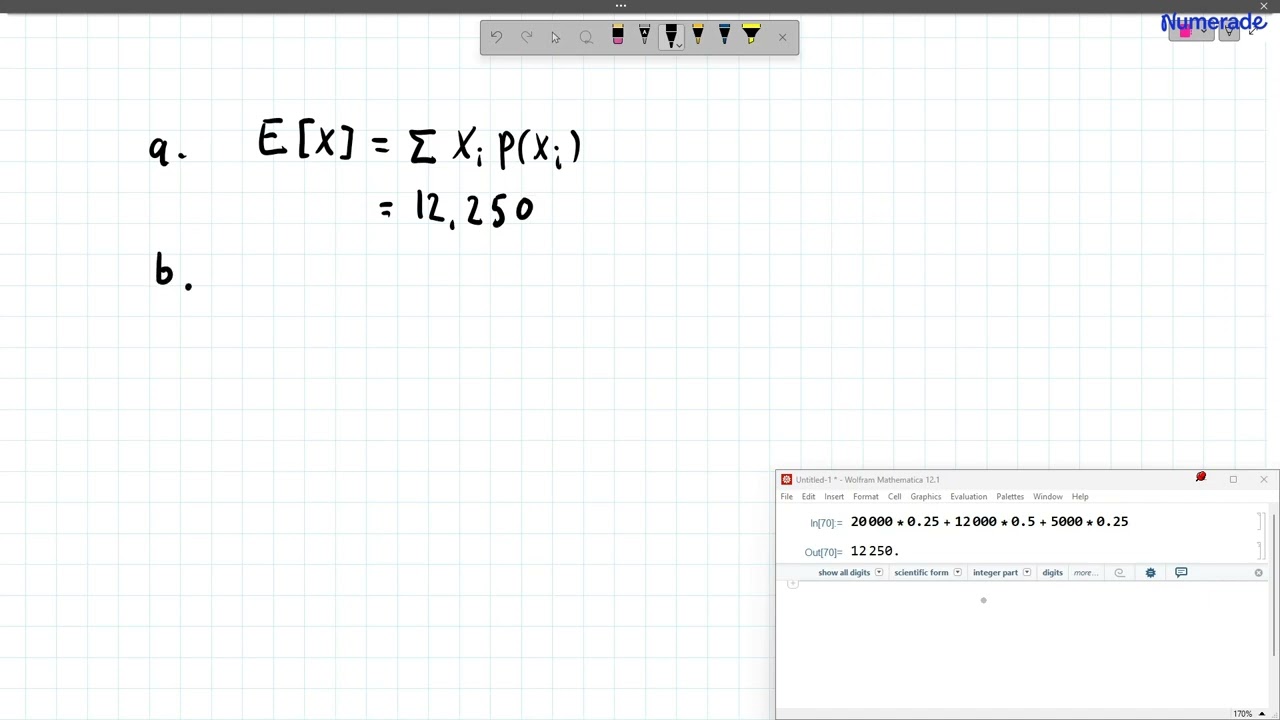1280x720 pixels.
Task: Select the Out[70] cell bracket
Action: point(1260,551)
